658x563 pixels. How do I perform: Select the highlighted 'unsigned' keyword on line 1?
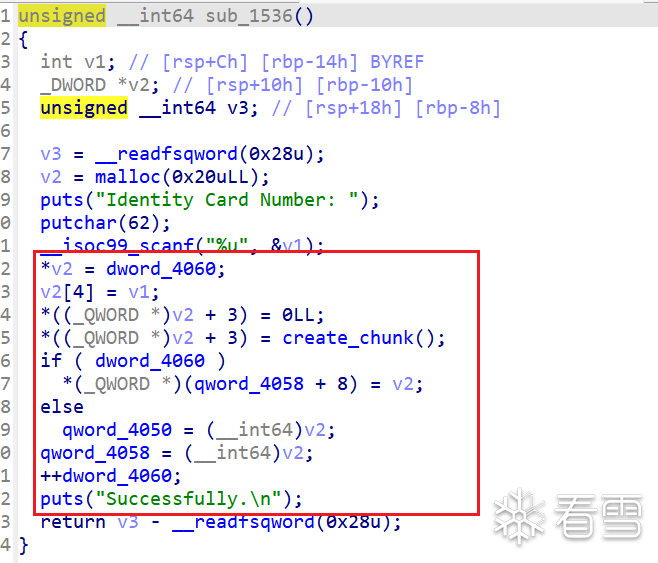pyautogui.click(x=62, y=16)
